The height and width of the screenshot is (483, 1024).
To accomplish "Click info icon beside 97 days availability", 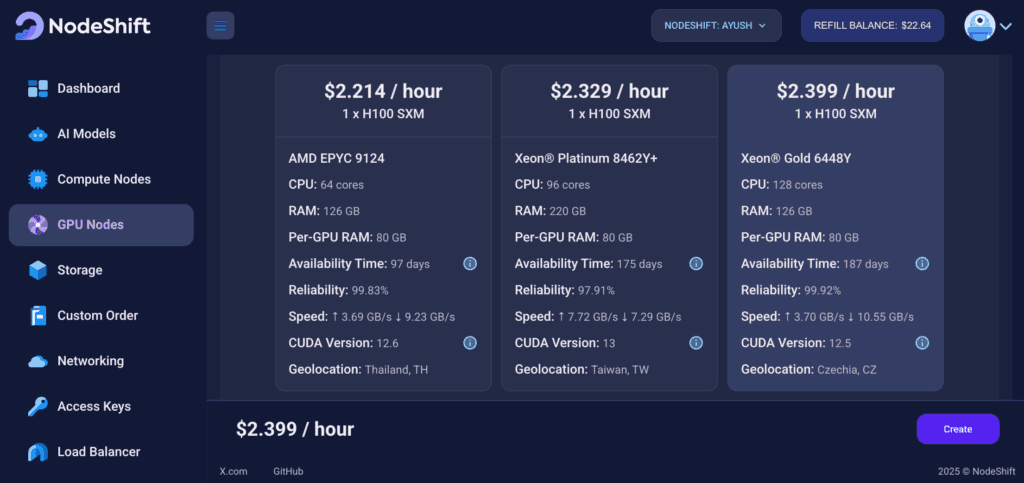I will click(x=470, y=264).
